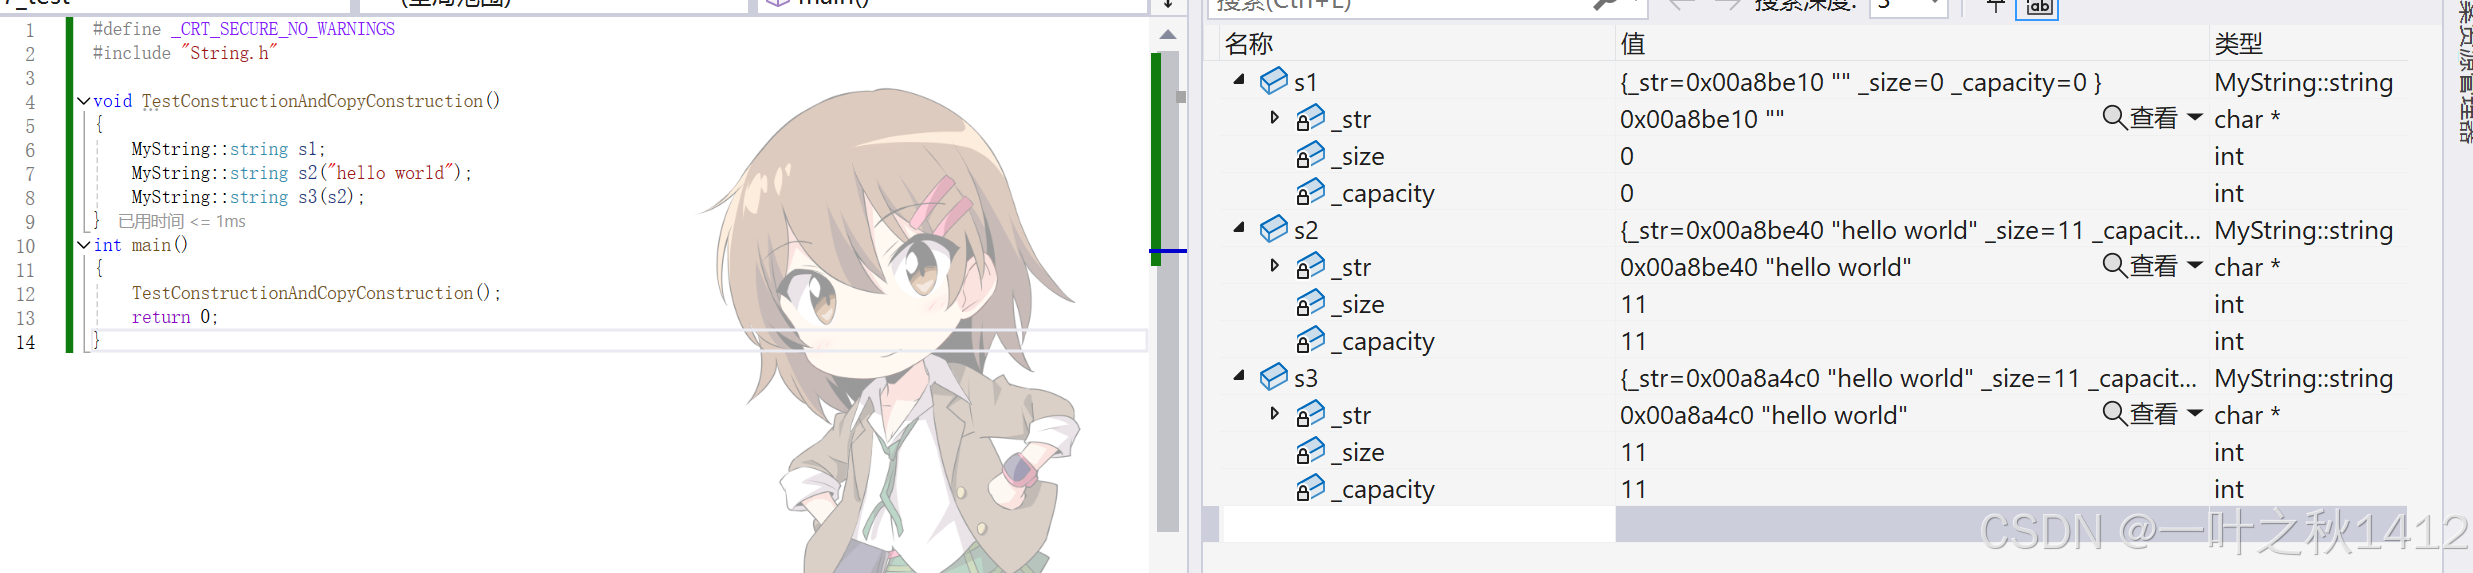2473x573 pixels.
Task: Click the _CRT_SECURE_NO_WARNINGS define line
Action: (x=244, y=29)
